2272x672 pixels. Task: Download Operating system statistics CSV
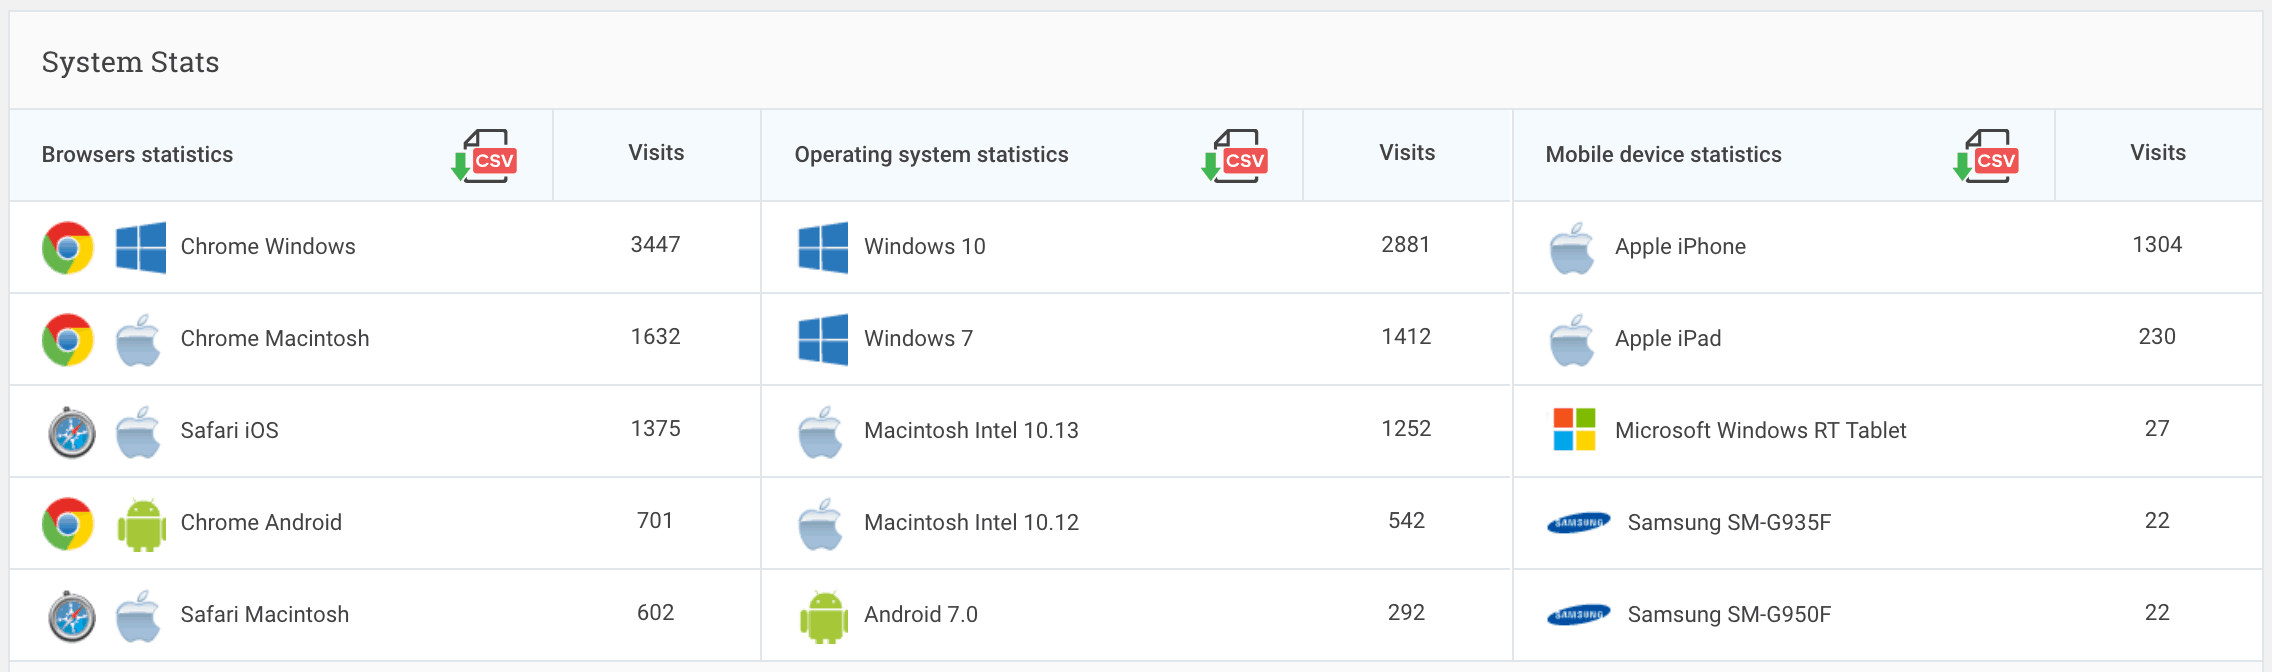click(x=1235, y=156)
